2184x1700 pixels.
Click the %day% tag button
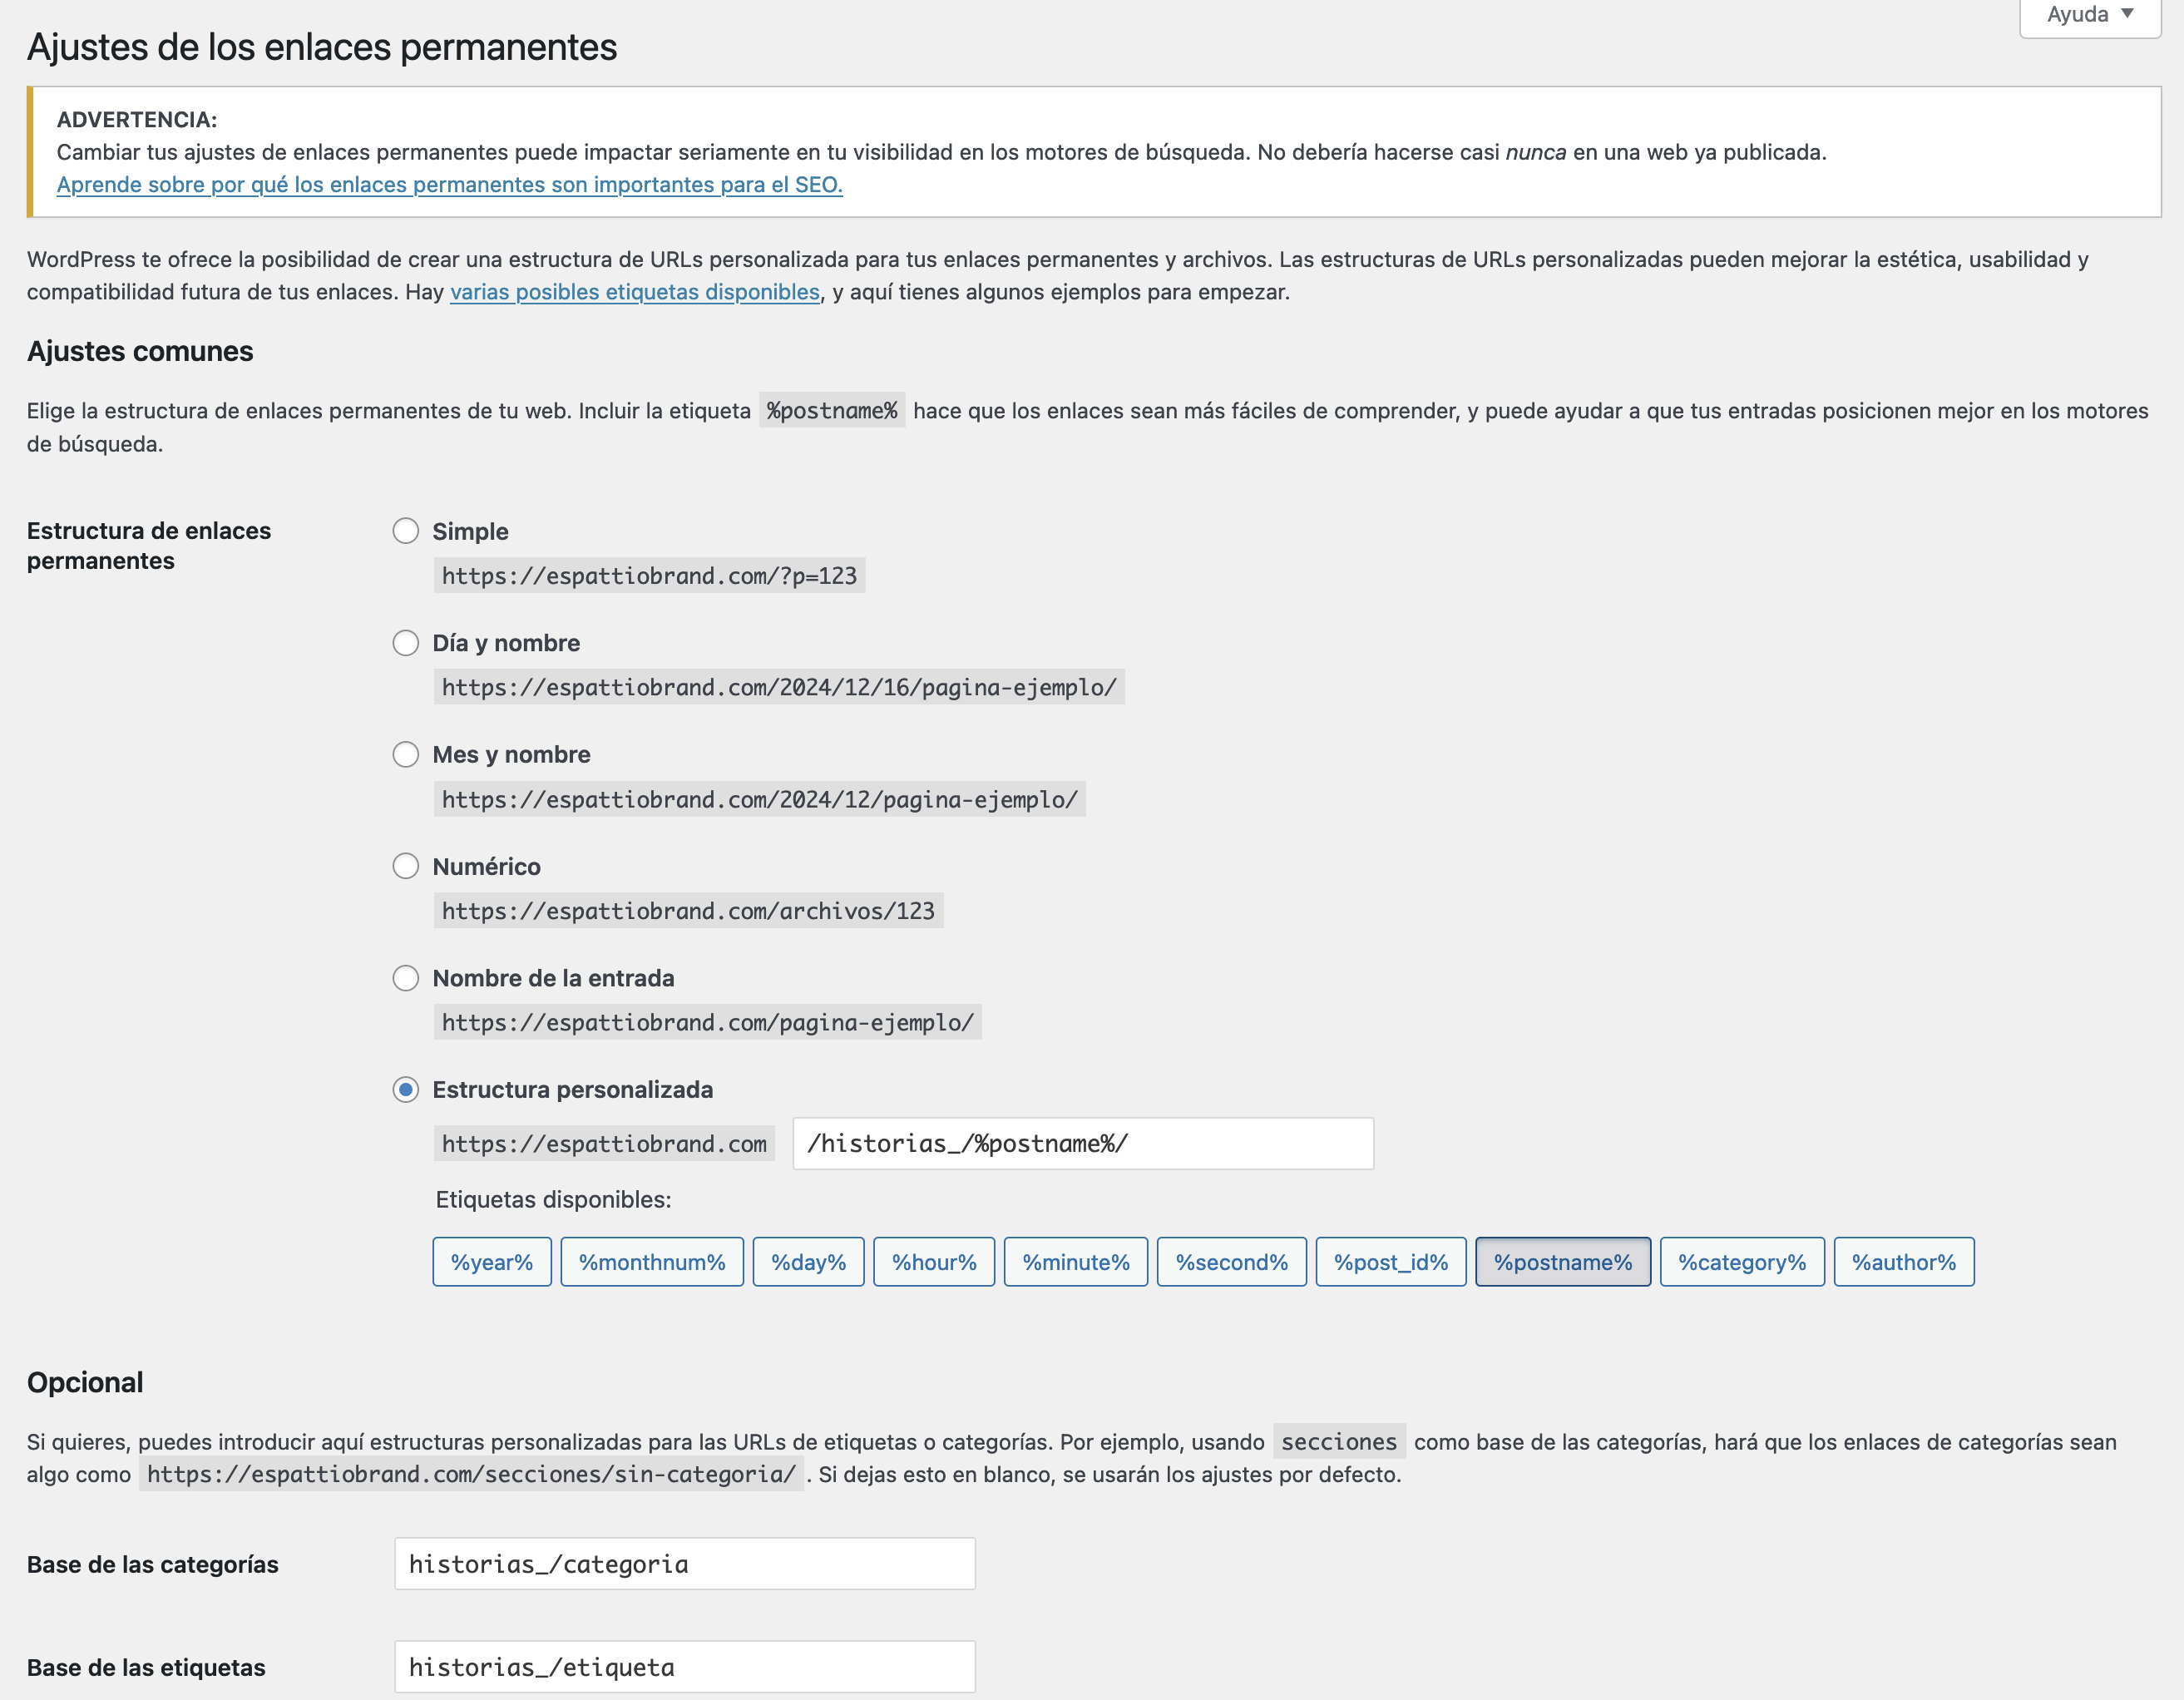pyautogui.click(x=808, y=1262)
